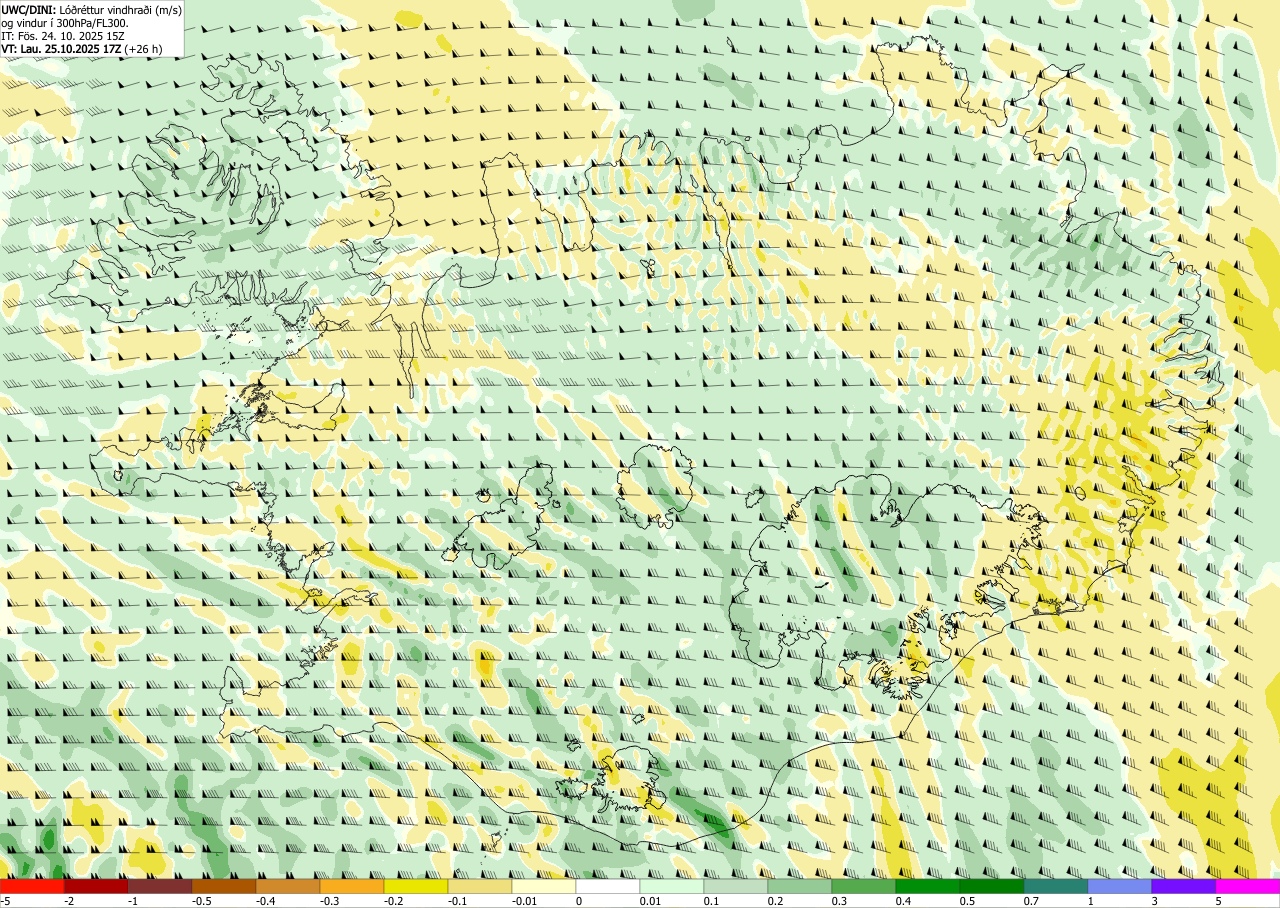Select the pale mint swatch between 0.01 and 0.1
The height and width of the screenshot is (908, 1280).
[x=672, y=886]
